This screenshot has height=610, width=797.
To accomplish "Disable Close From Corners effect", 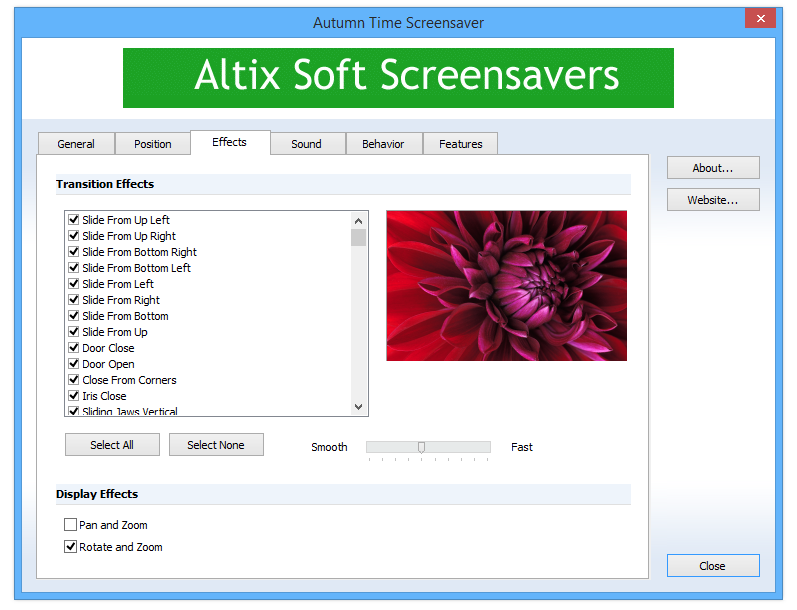I will pos(74,380).
